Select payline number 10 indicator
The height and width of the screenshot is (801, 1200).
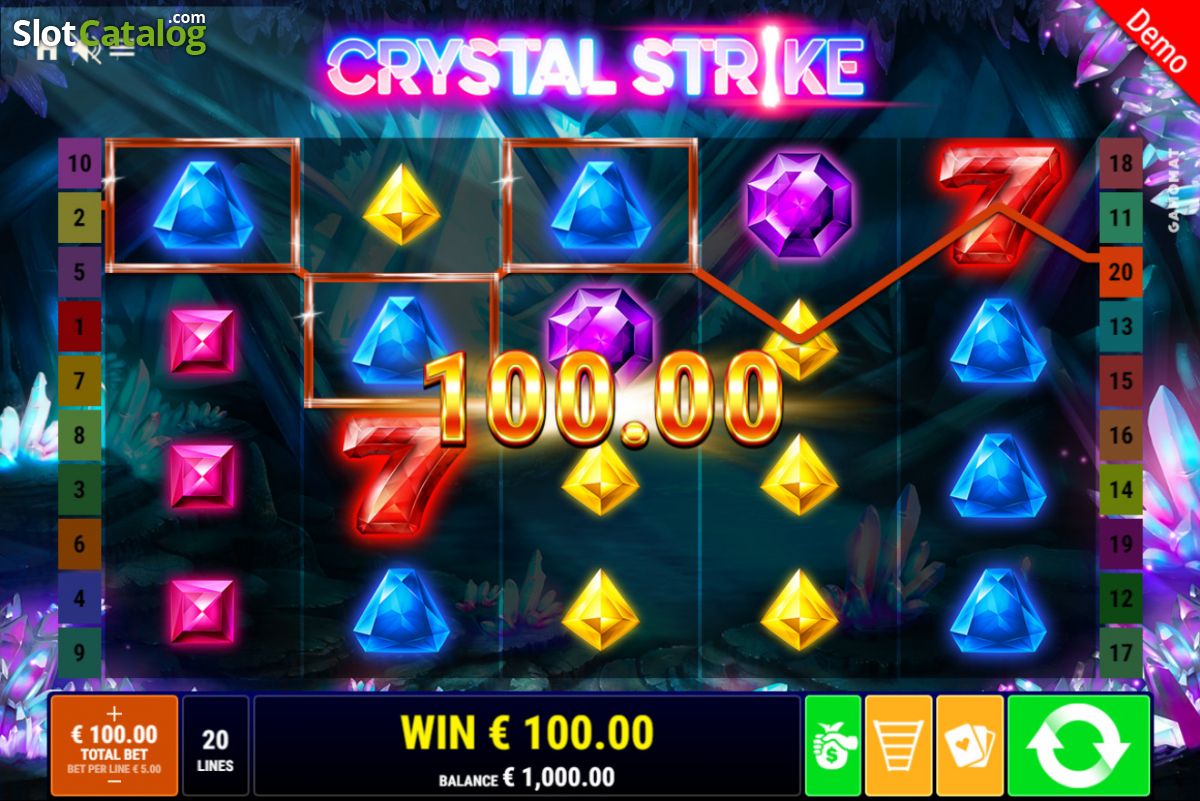coord(79,163)
